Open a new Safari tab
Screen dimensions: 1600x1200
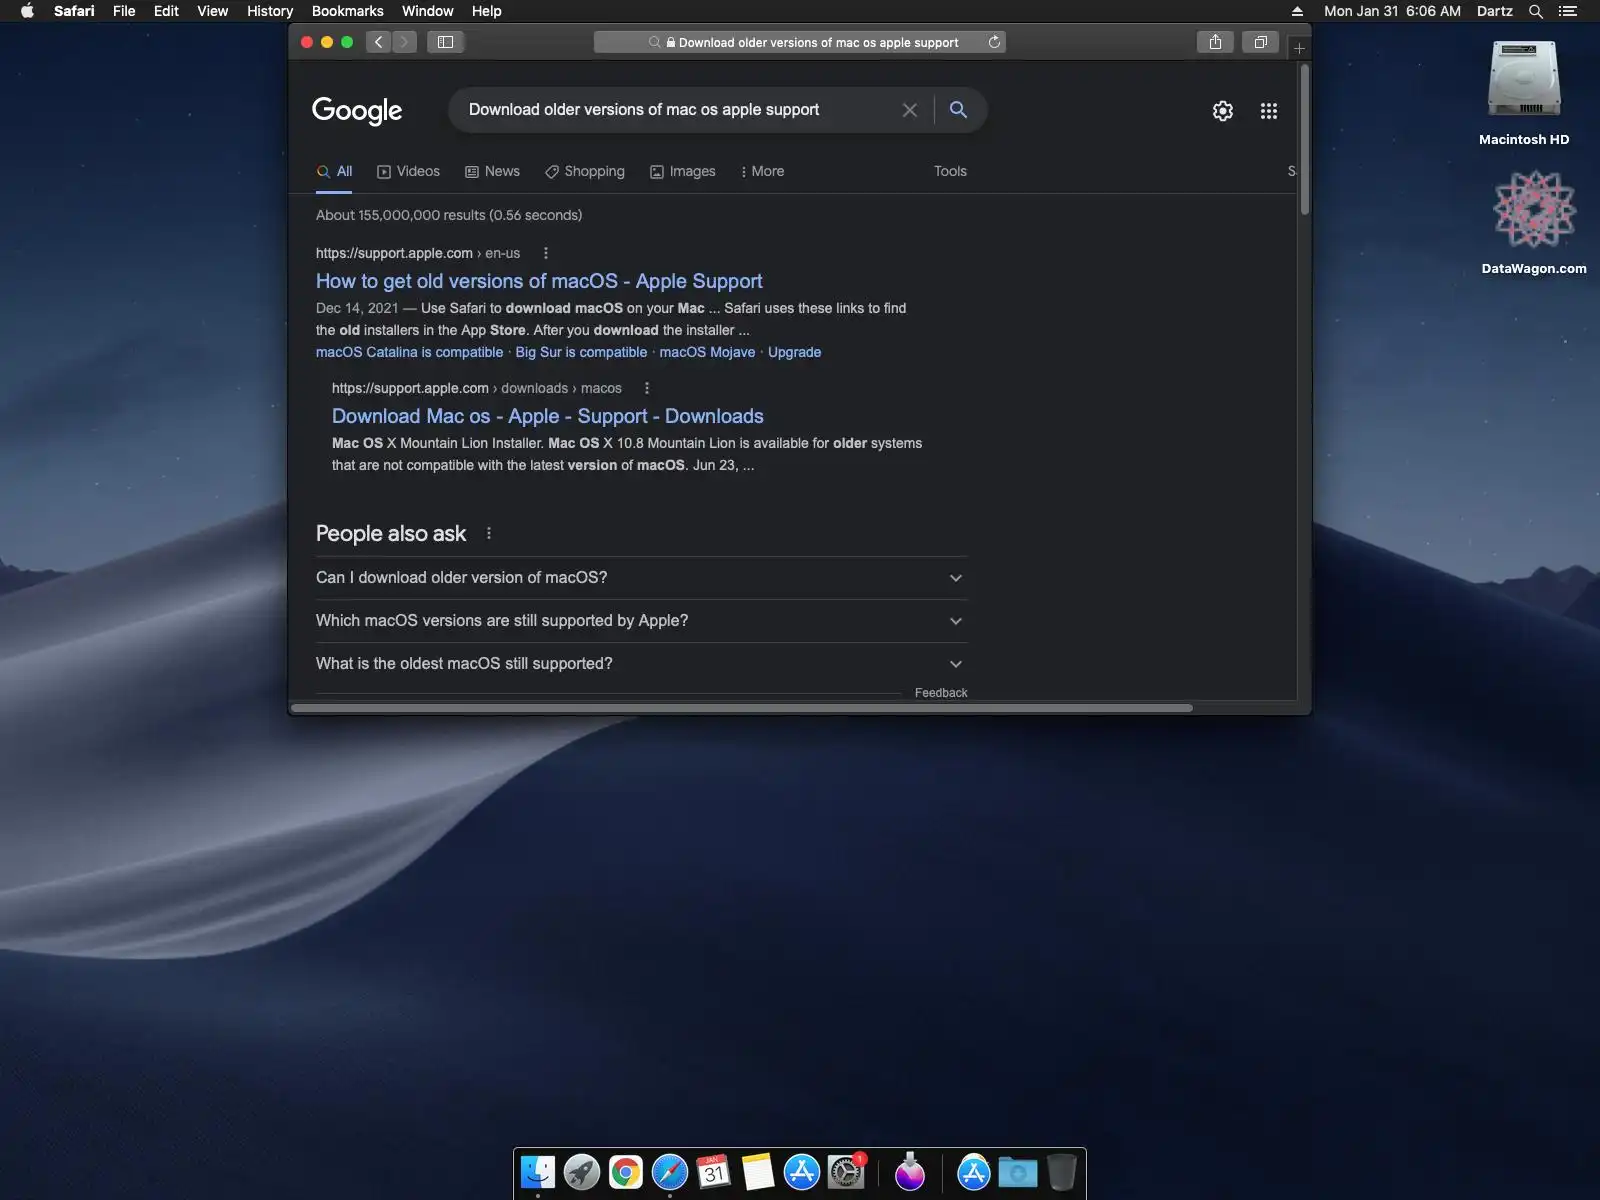pos(1299,48)
